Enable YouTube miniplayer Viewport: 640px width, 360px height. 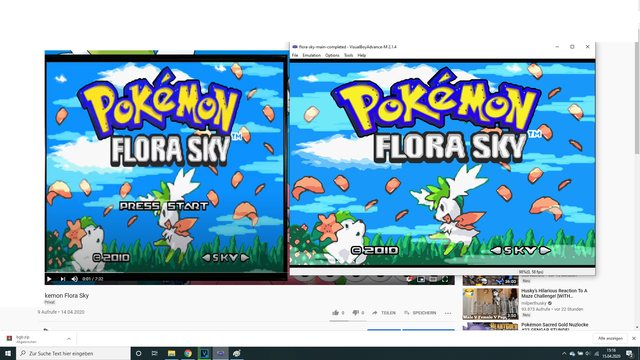click(421, 280)
